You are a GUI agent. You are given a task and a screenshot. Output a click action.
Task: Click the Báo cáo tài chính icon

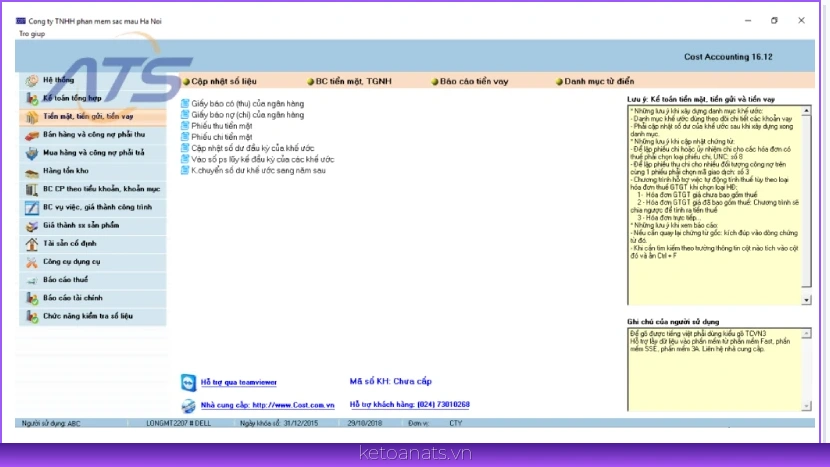32,299
